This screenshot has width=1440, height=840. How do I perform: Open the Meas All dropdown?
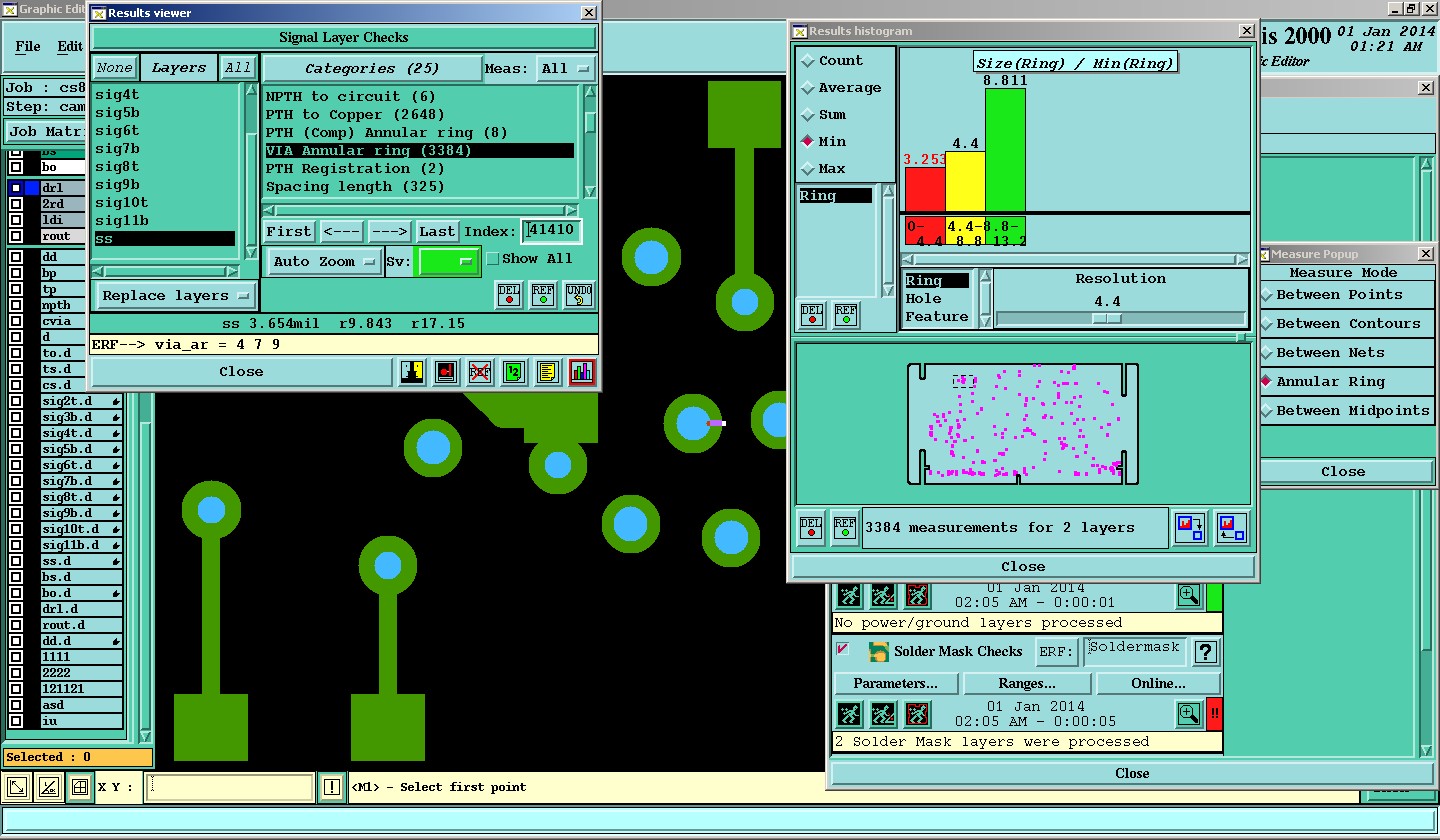pyautogui.click(x=566, y=69)
